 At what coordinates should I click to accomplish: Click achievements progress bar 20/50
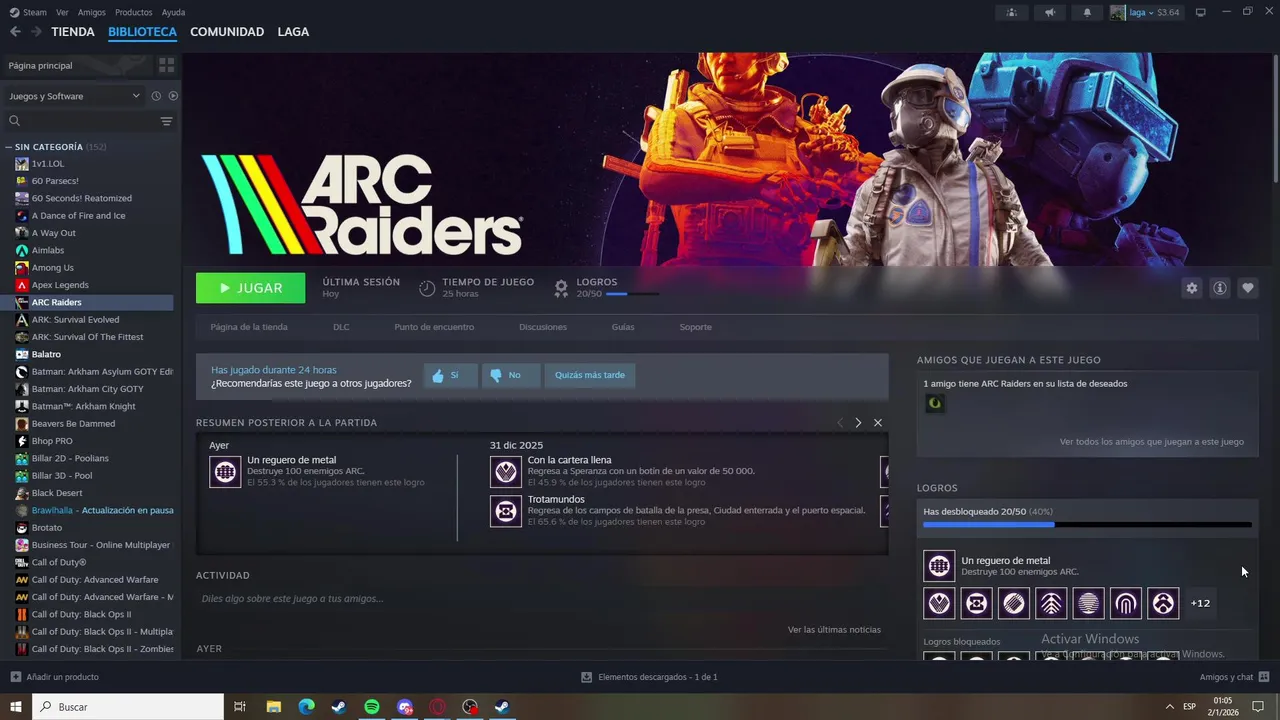click(x=1087, y=524)
